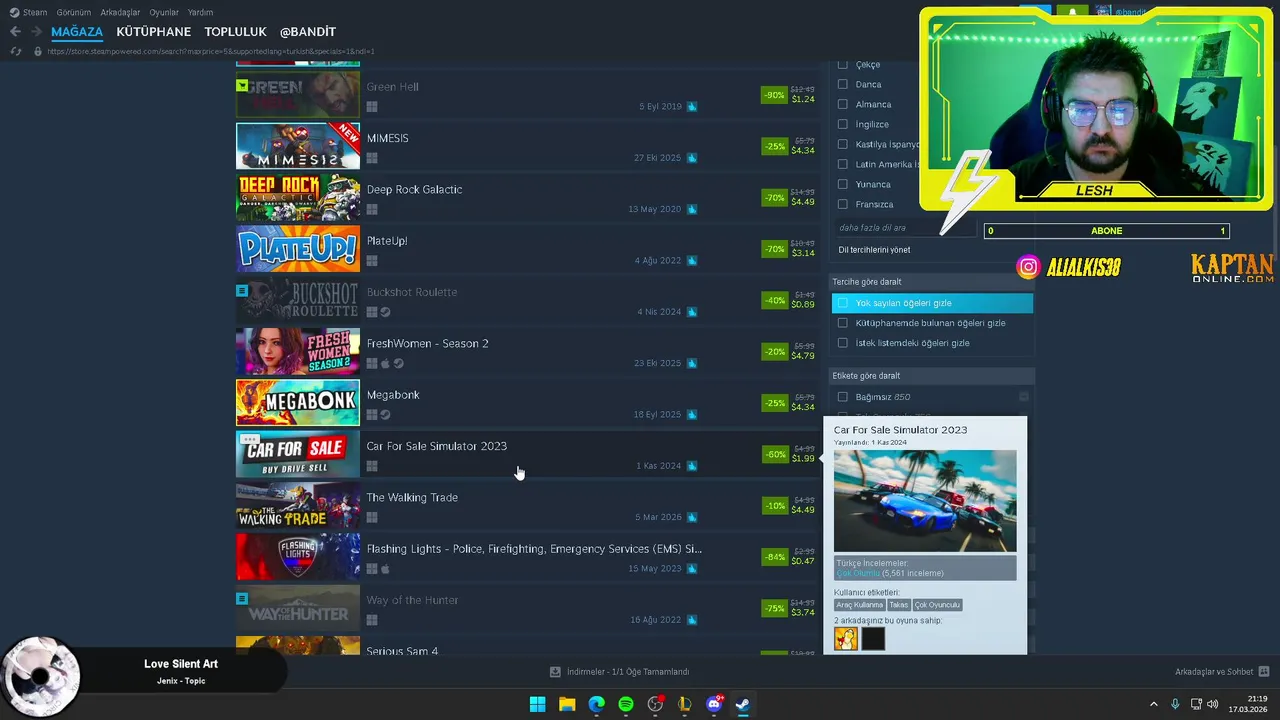Toggle 'Kütüphanemde bulunan öğeleri gizle' checkbox
Screen dimensions: 1280x720
click(842, 323)
